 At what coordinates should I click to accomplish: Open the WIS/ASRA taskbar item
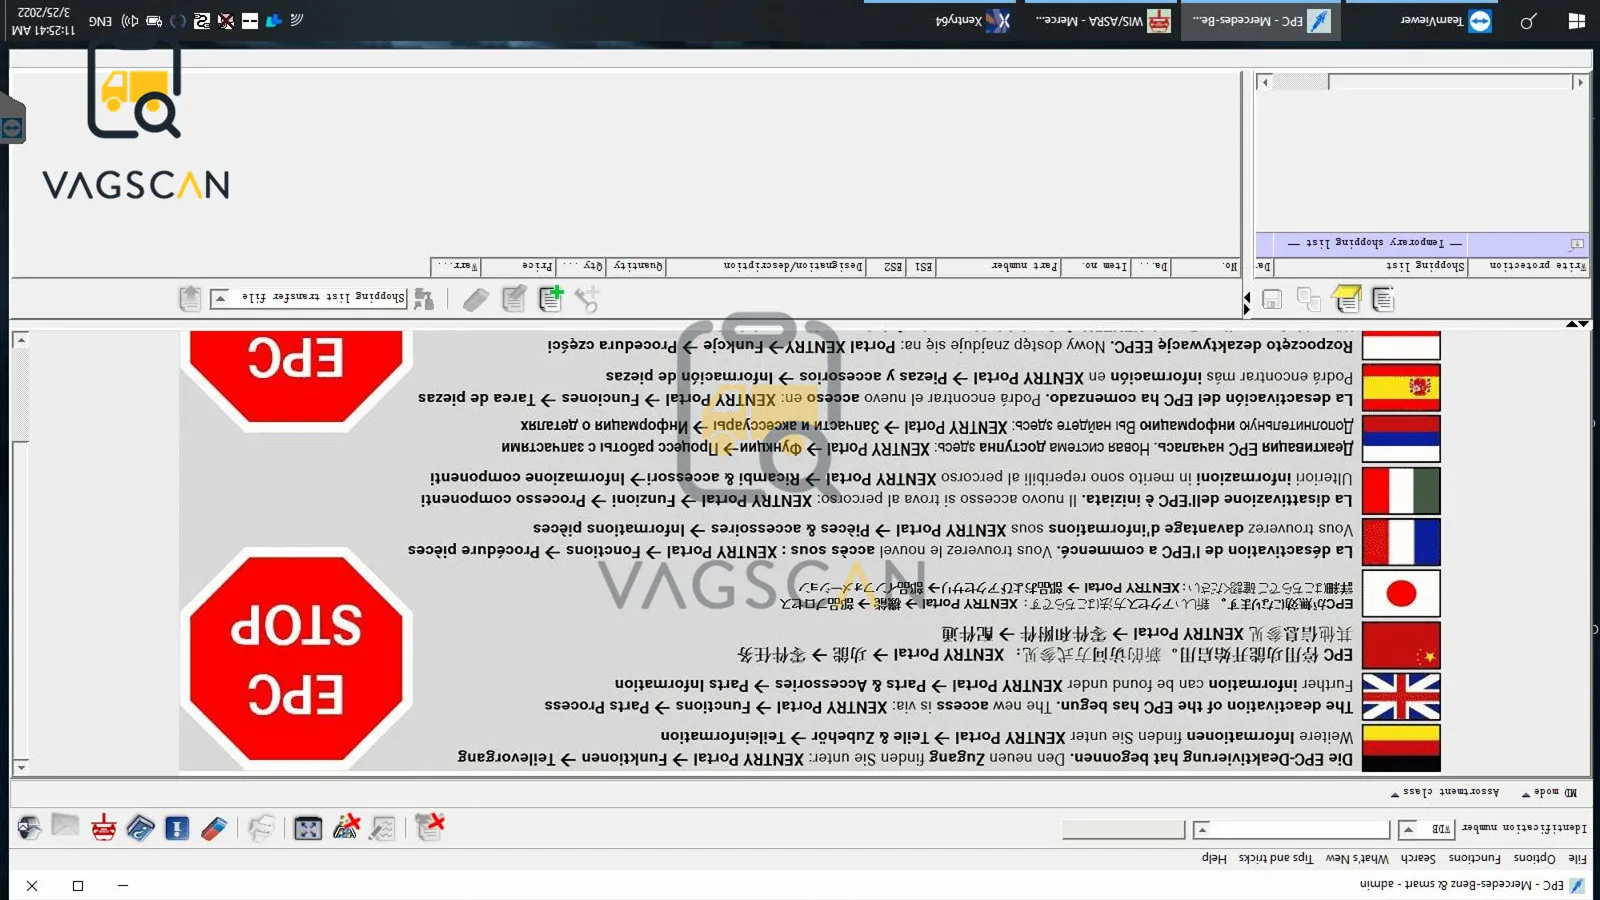1102,20
